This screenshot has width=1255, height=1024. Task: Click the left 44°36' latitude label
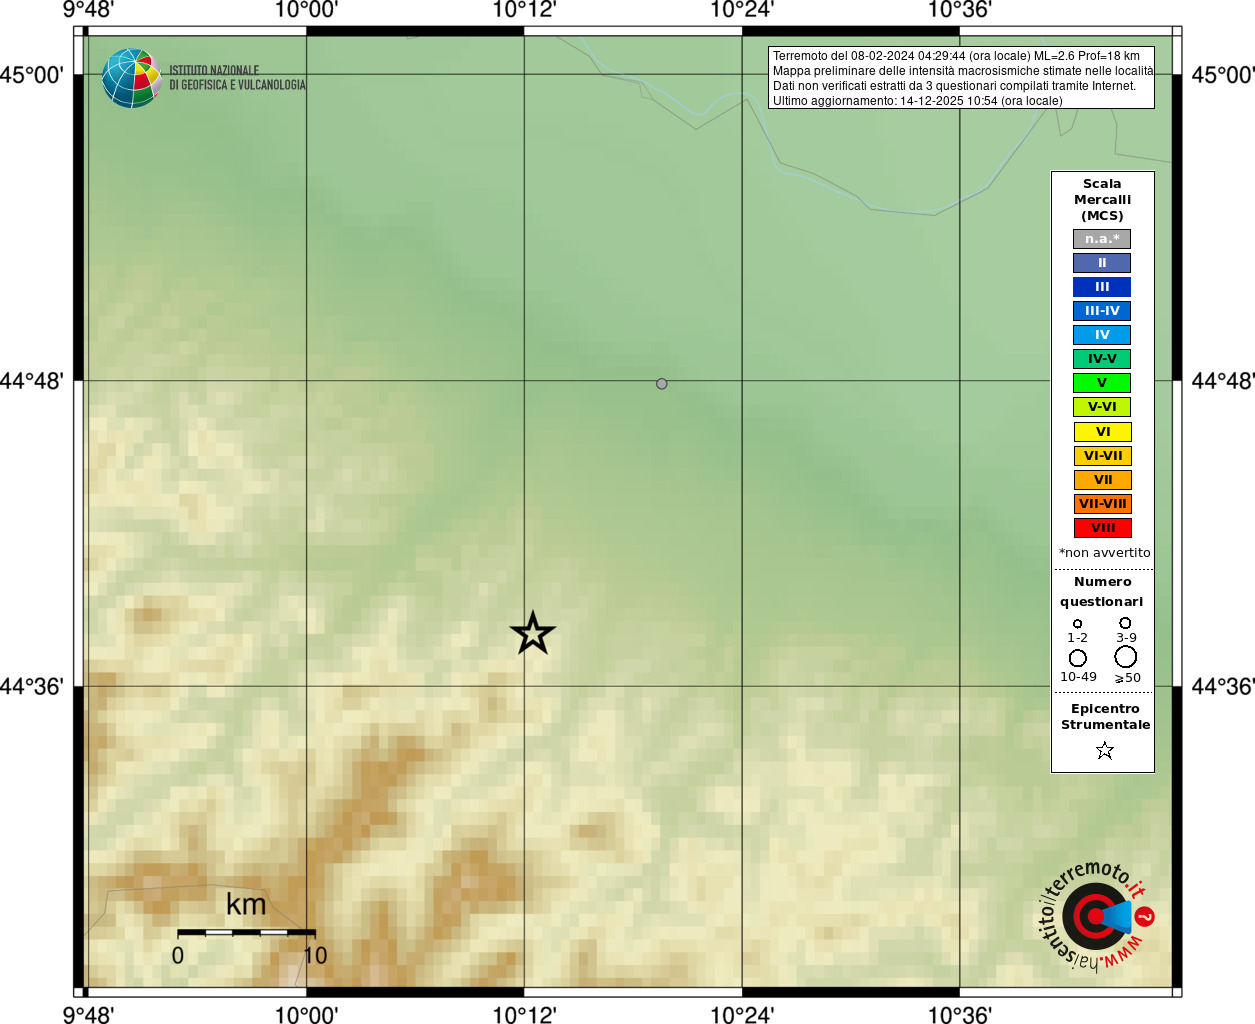coord(32,687)
